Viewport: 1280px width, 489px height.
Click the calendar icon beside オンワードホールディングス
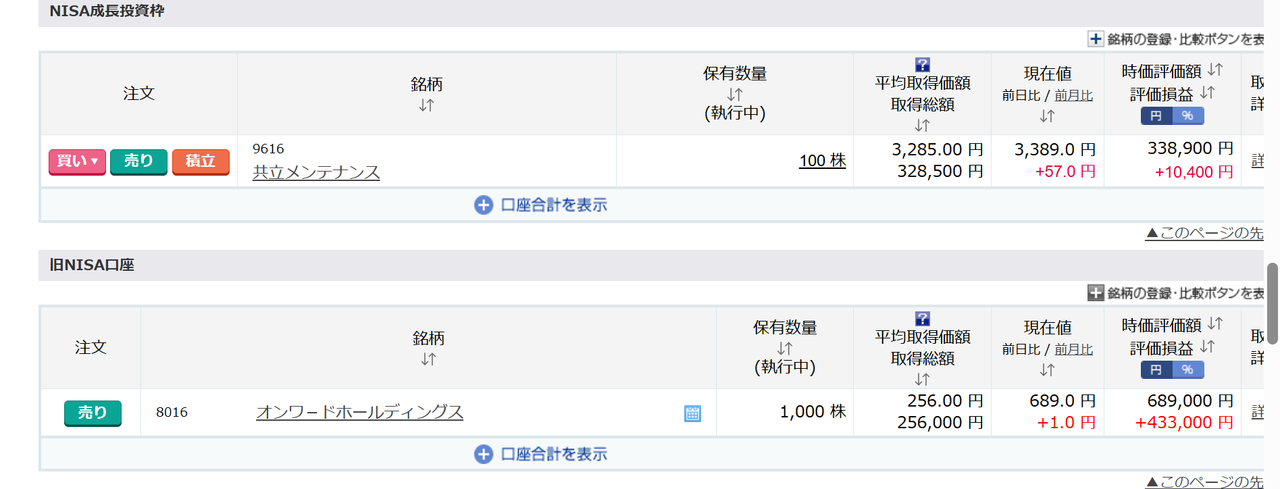692,413
